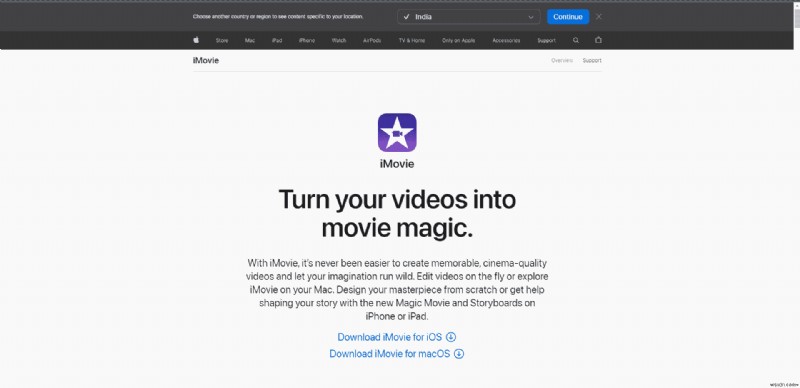
Task: Open the Accessories menu
Action: point(506,40)
